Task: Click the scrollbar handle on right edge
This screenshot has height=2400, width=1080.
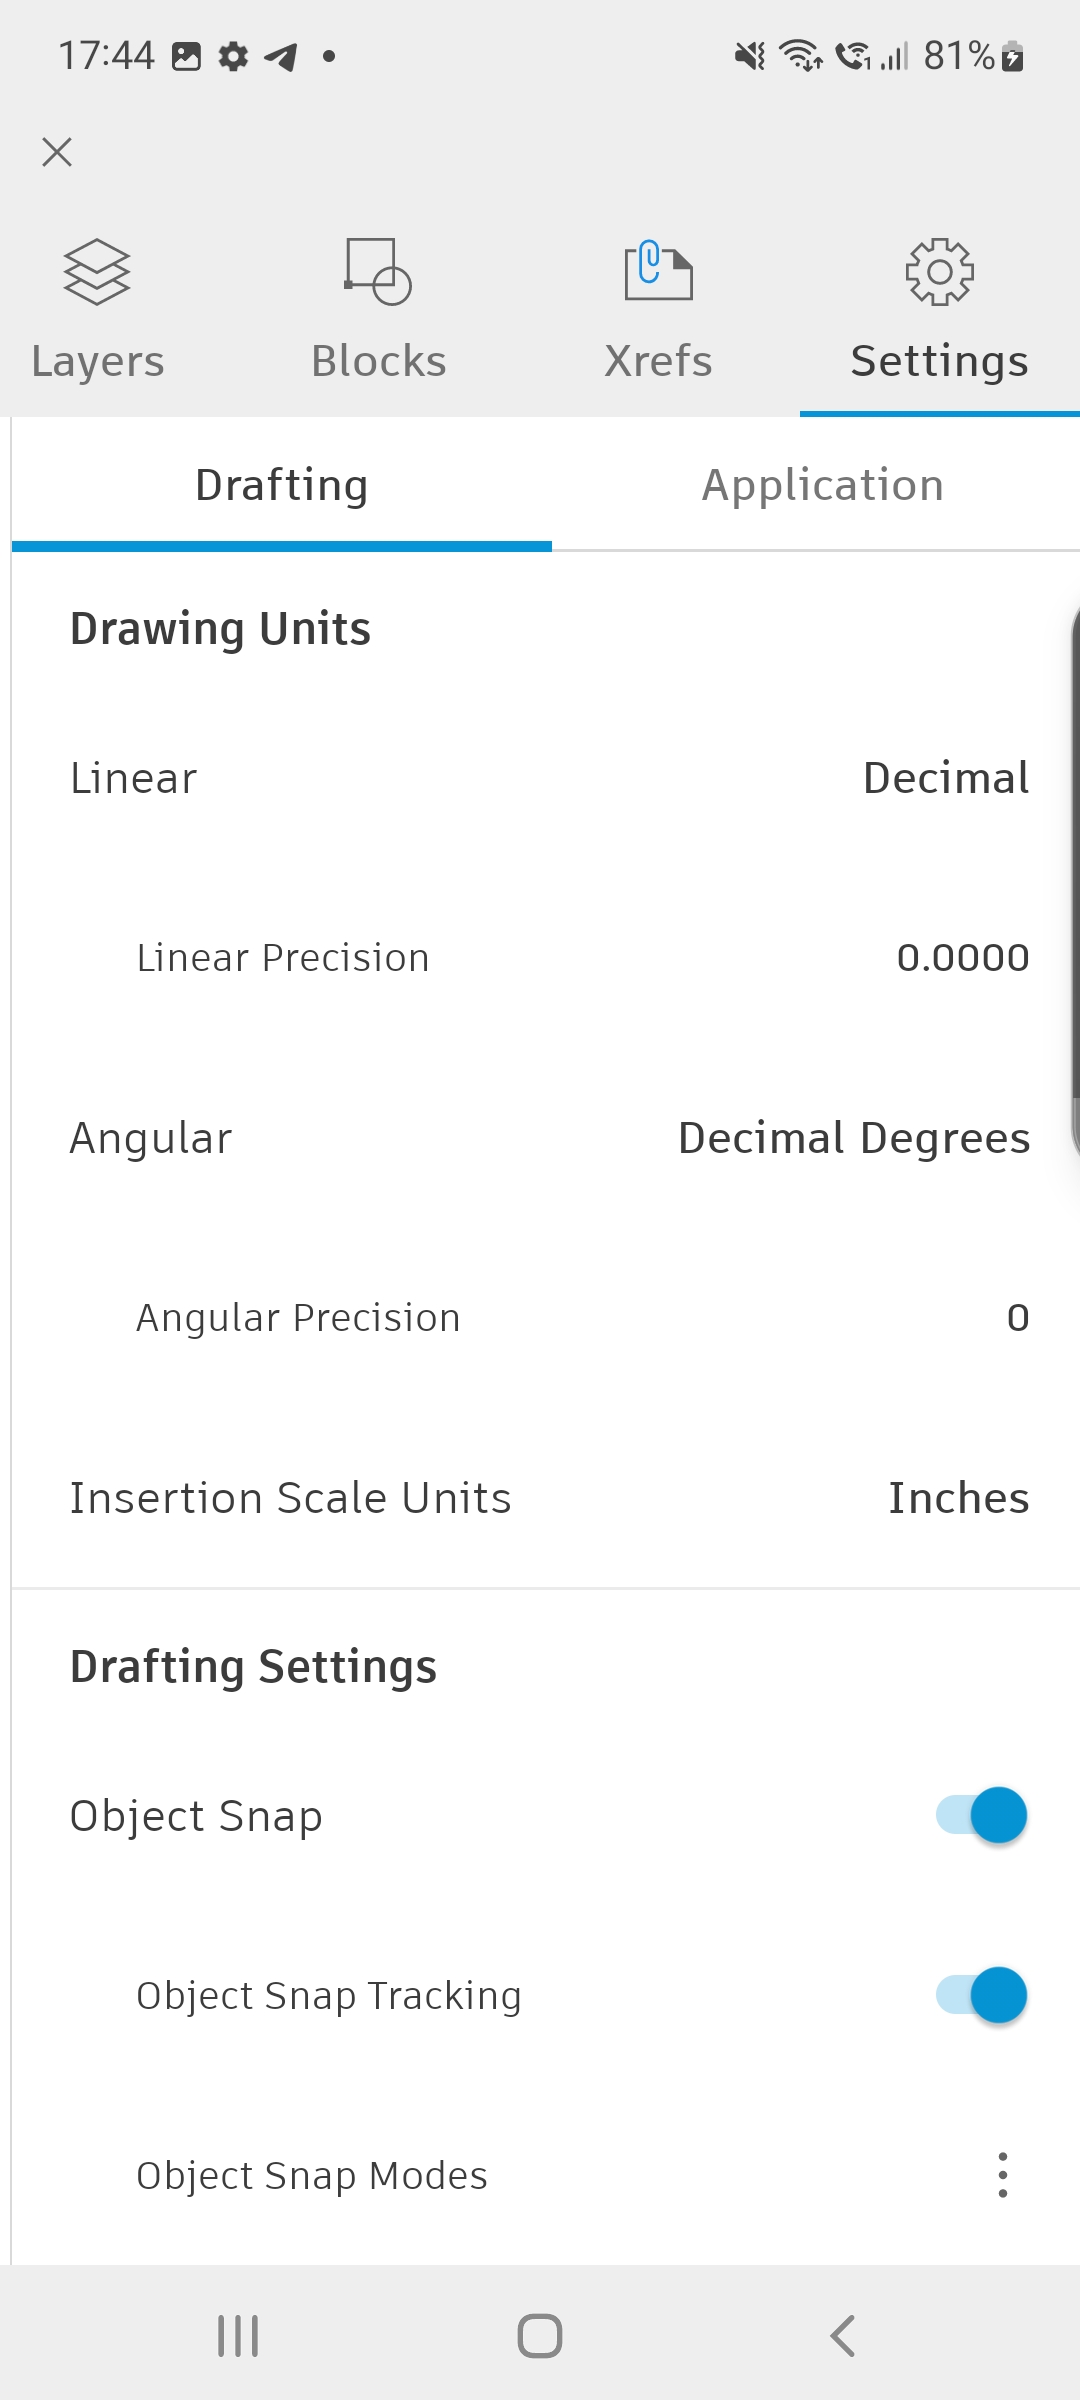Action: click(1074, 880)
